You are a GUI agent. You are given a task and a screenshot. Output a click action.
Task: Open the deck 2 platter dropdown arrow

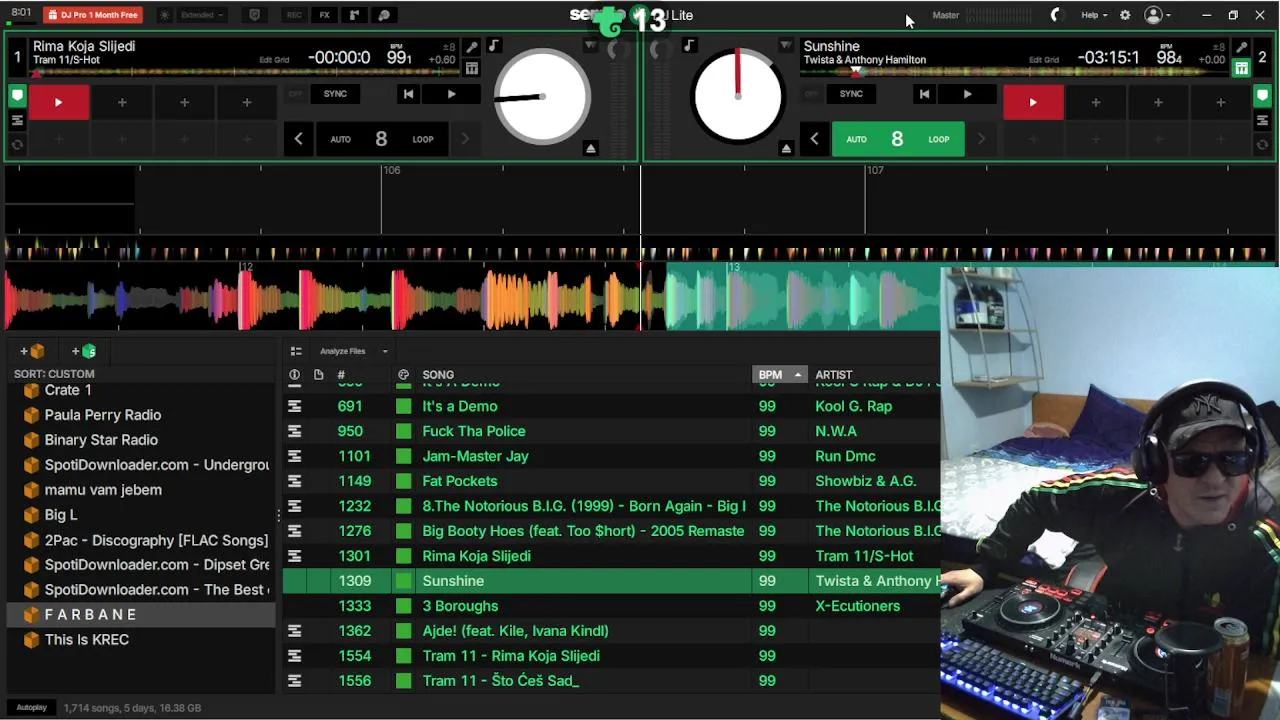click(x=785, y=46)
